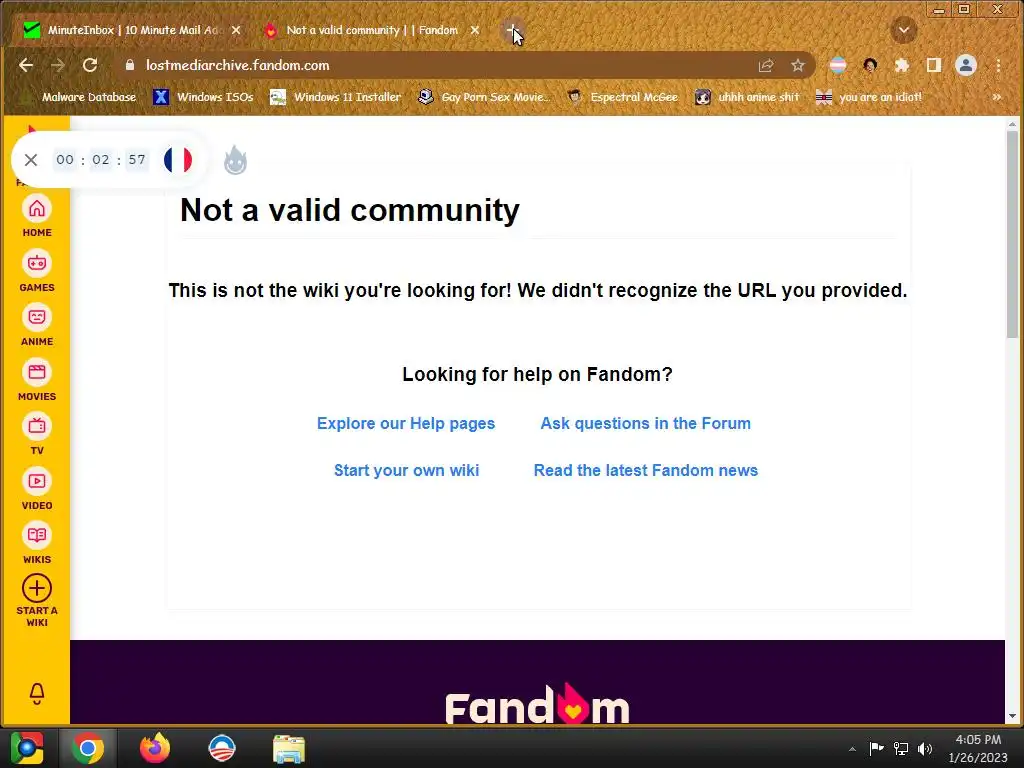Open the Chrome three-dot menu
The width and height of the screenshot is (1024, 768).
click(998, 65)
